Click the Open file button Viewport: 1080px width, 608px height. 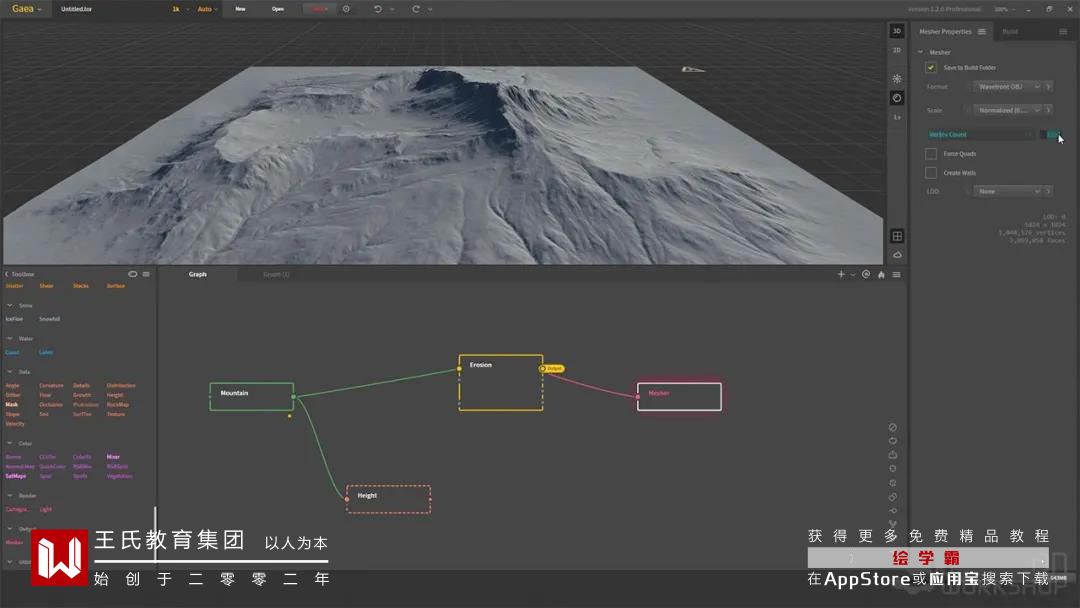click(x=278, y=9)
